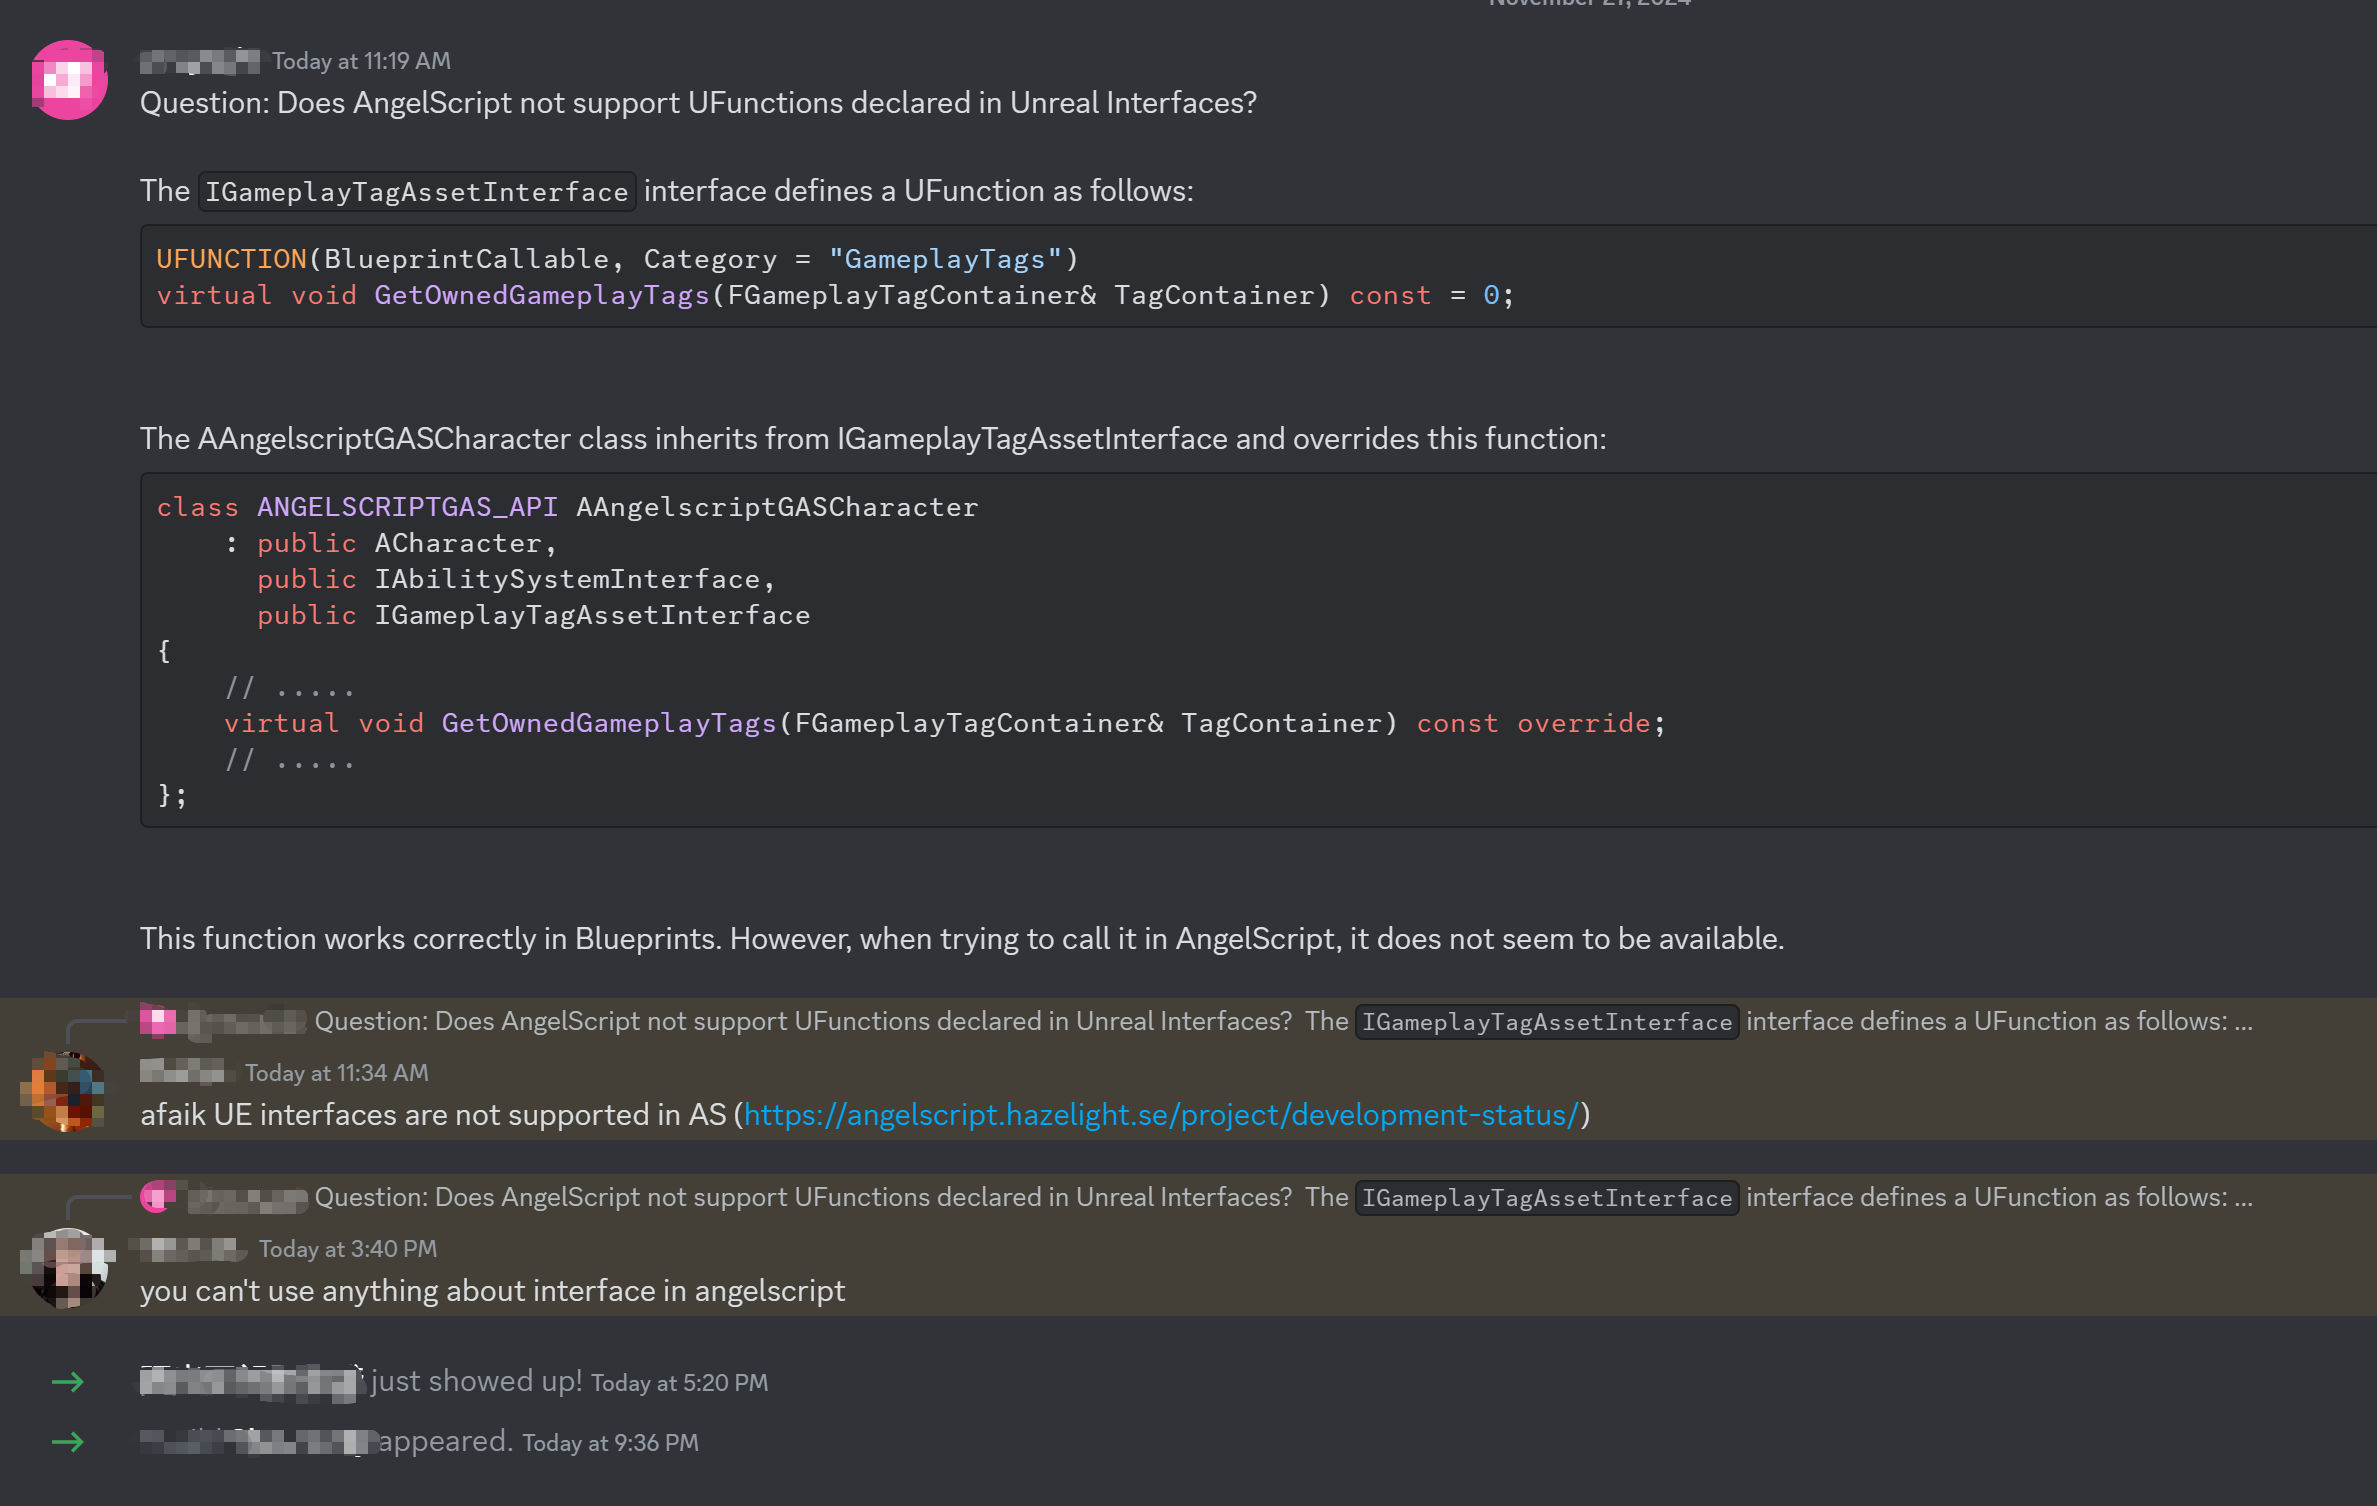
Task: Open the angelscript.hazelight.se development-status link
Action: pyautogui.click(x=1161, y=1115)
